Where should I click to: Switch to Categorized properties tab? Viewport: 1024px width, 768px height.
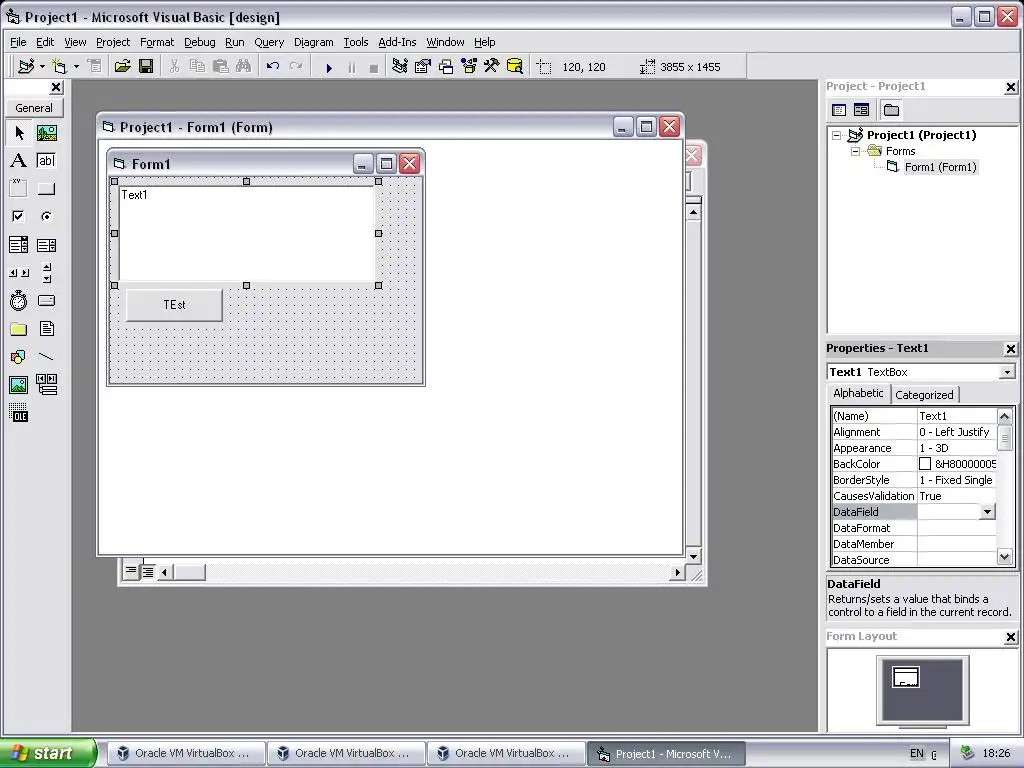pyautogui.click(x=924, y=394)
